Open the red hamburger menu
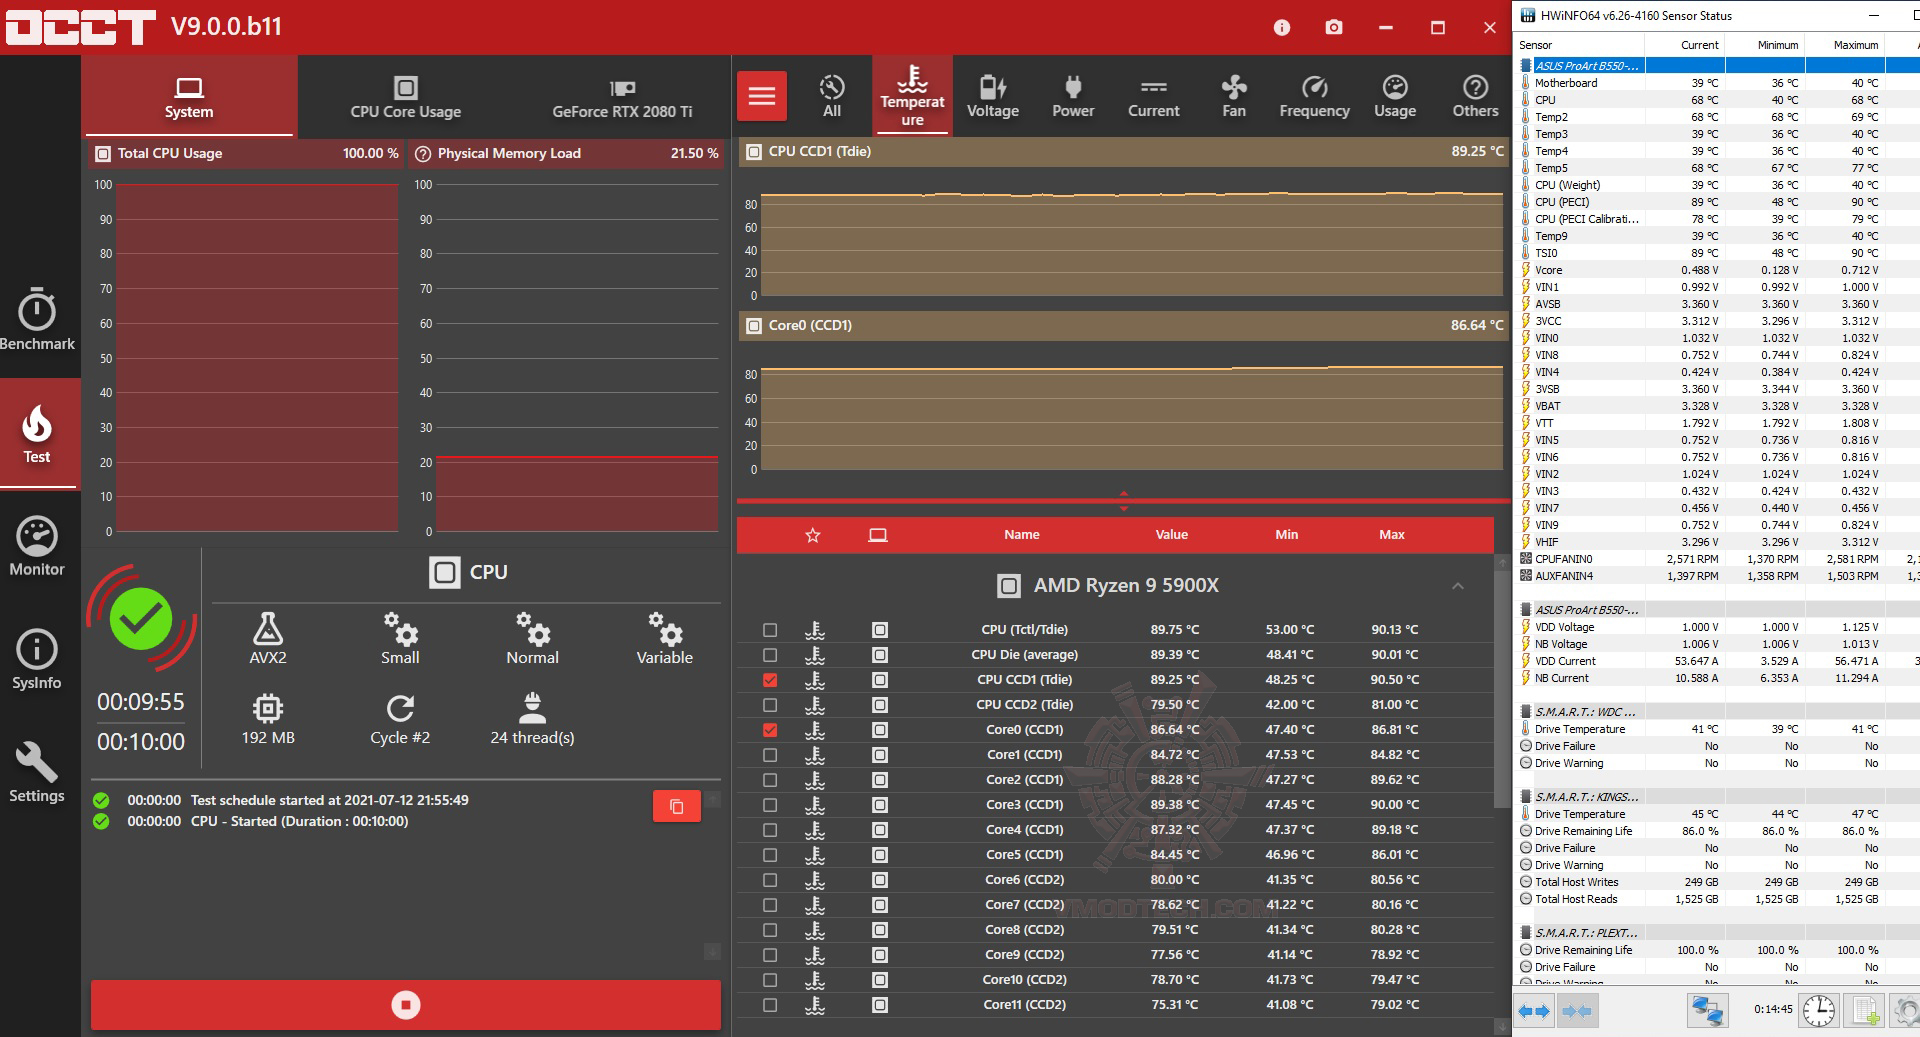Image resolution: width=1920 pixels, height=1037 pixels. (762, 96)
